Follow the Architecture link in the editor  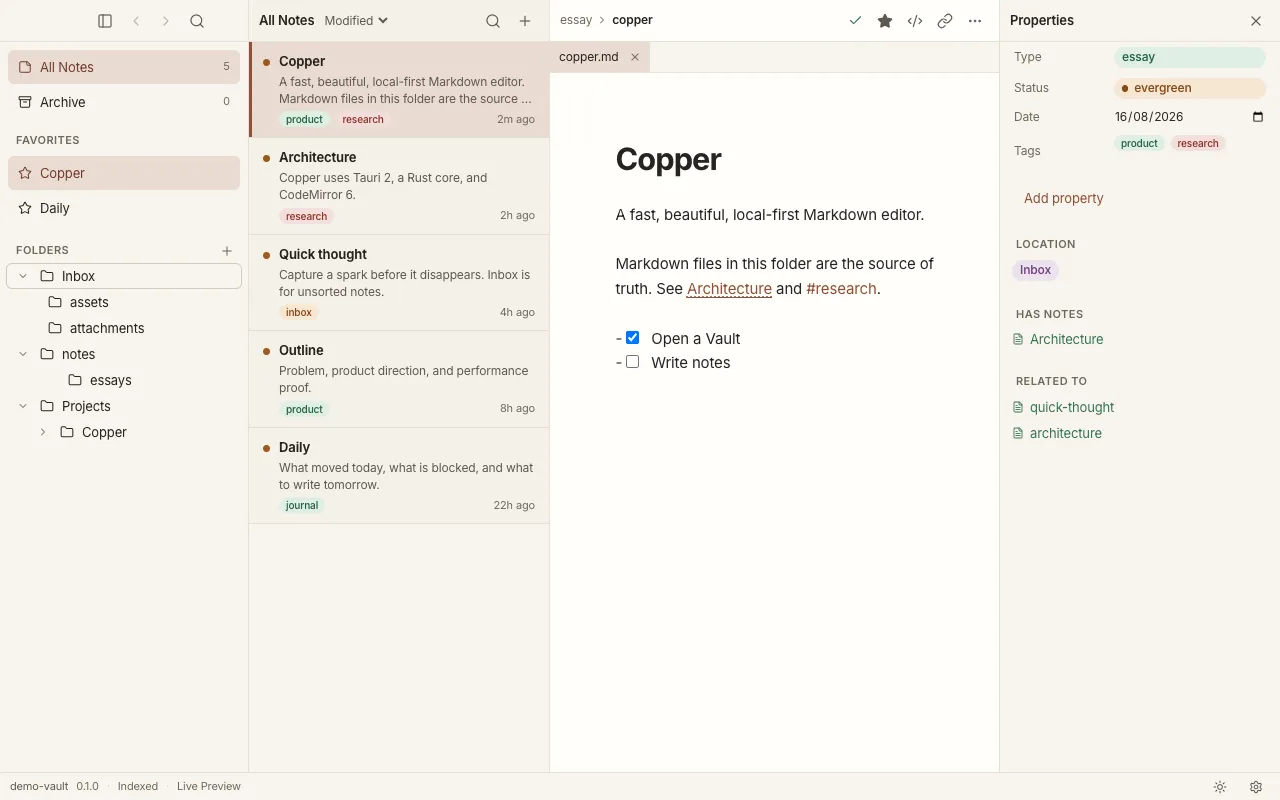point(729,289)
